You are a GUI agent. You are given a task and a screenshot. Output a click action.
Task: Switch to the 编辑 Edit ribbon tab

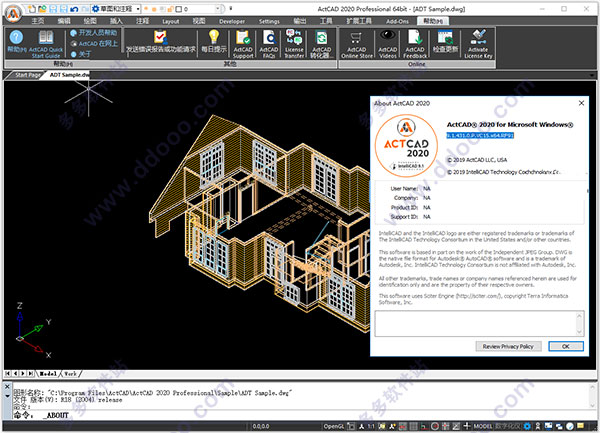[64, 21]
